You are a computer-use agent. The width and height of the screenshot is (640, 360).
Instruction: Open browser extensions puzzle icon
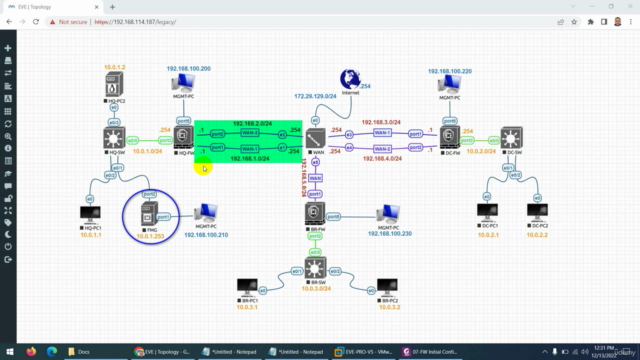click(590, 22)
